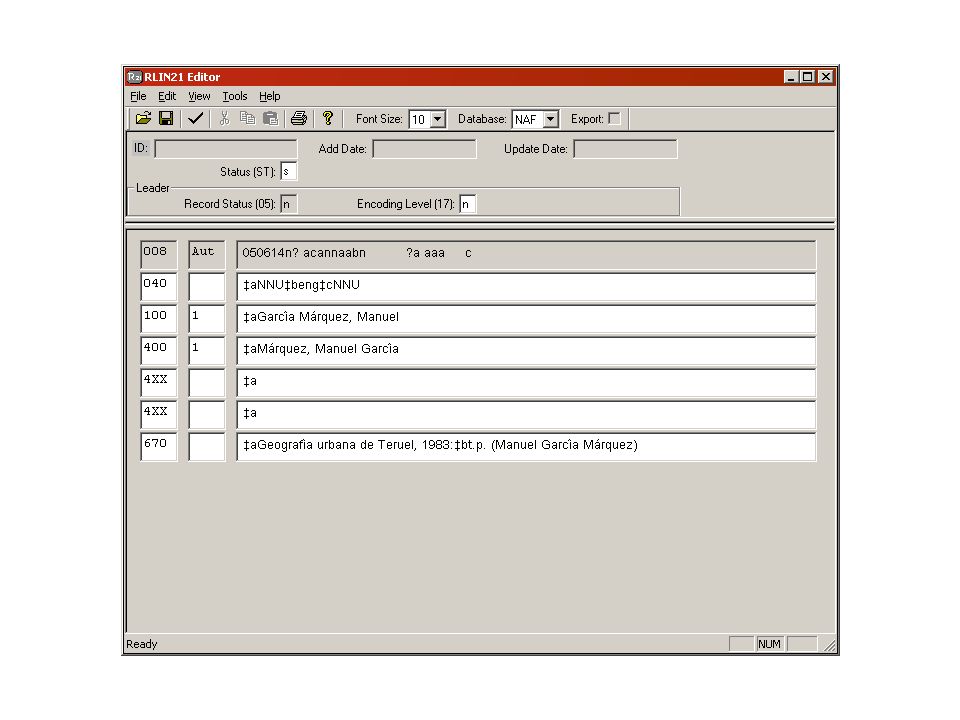The image size is (960, 720).
Task: Open the Edit menu
Action: (x=167, y=96)
